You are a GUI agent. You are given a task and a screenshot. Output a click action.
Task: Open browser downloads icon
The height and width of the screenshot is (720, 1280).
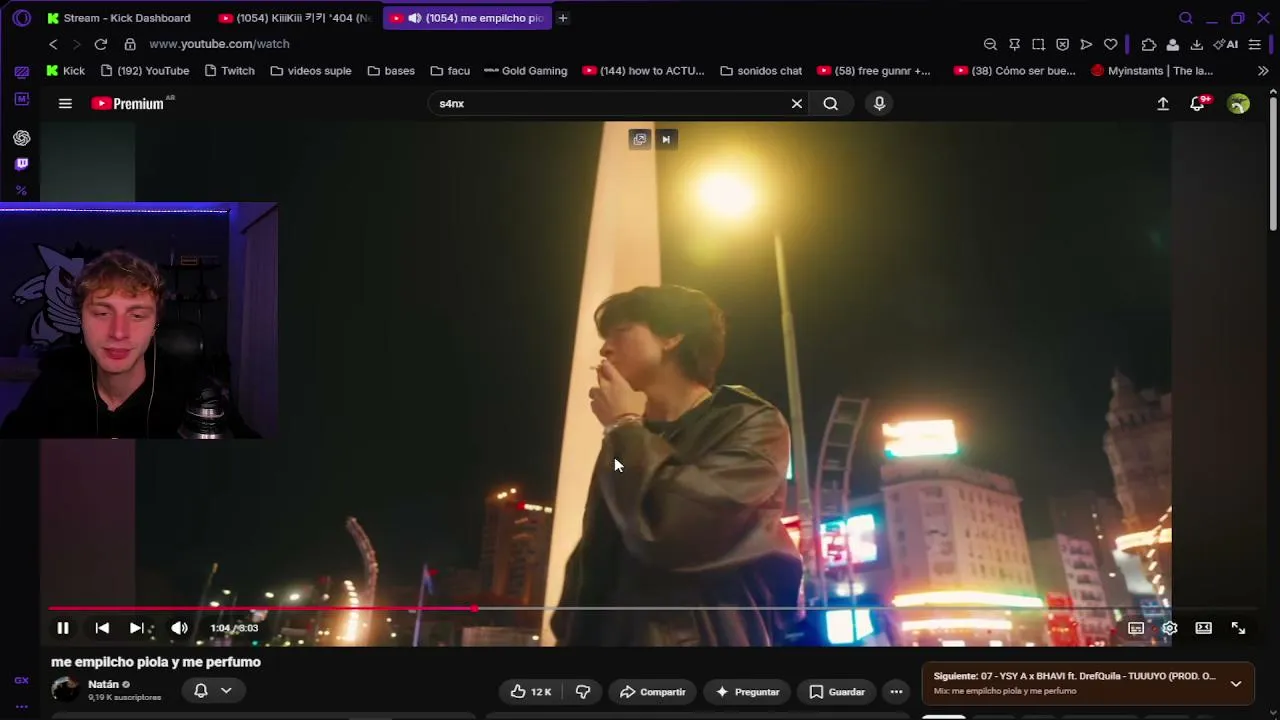click(1196, 44)
